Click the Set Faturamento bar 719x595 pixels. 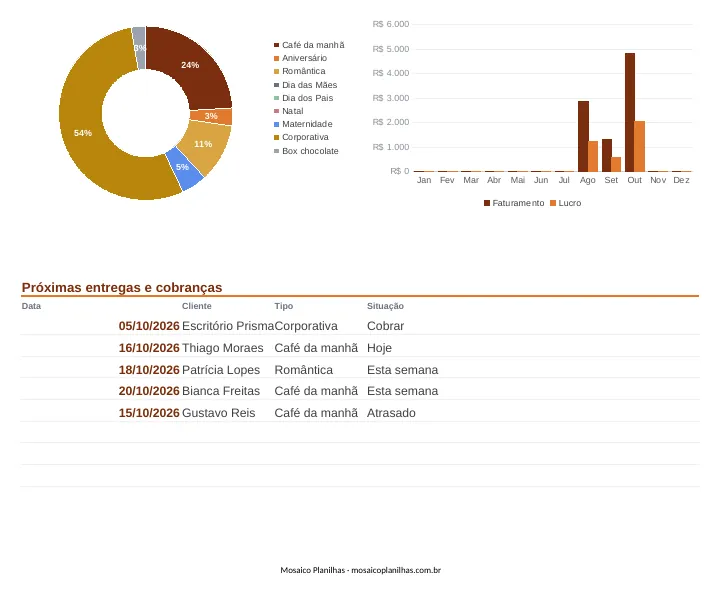click(607, 155)
